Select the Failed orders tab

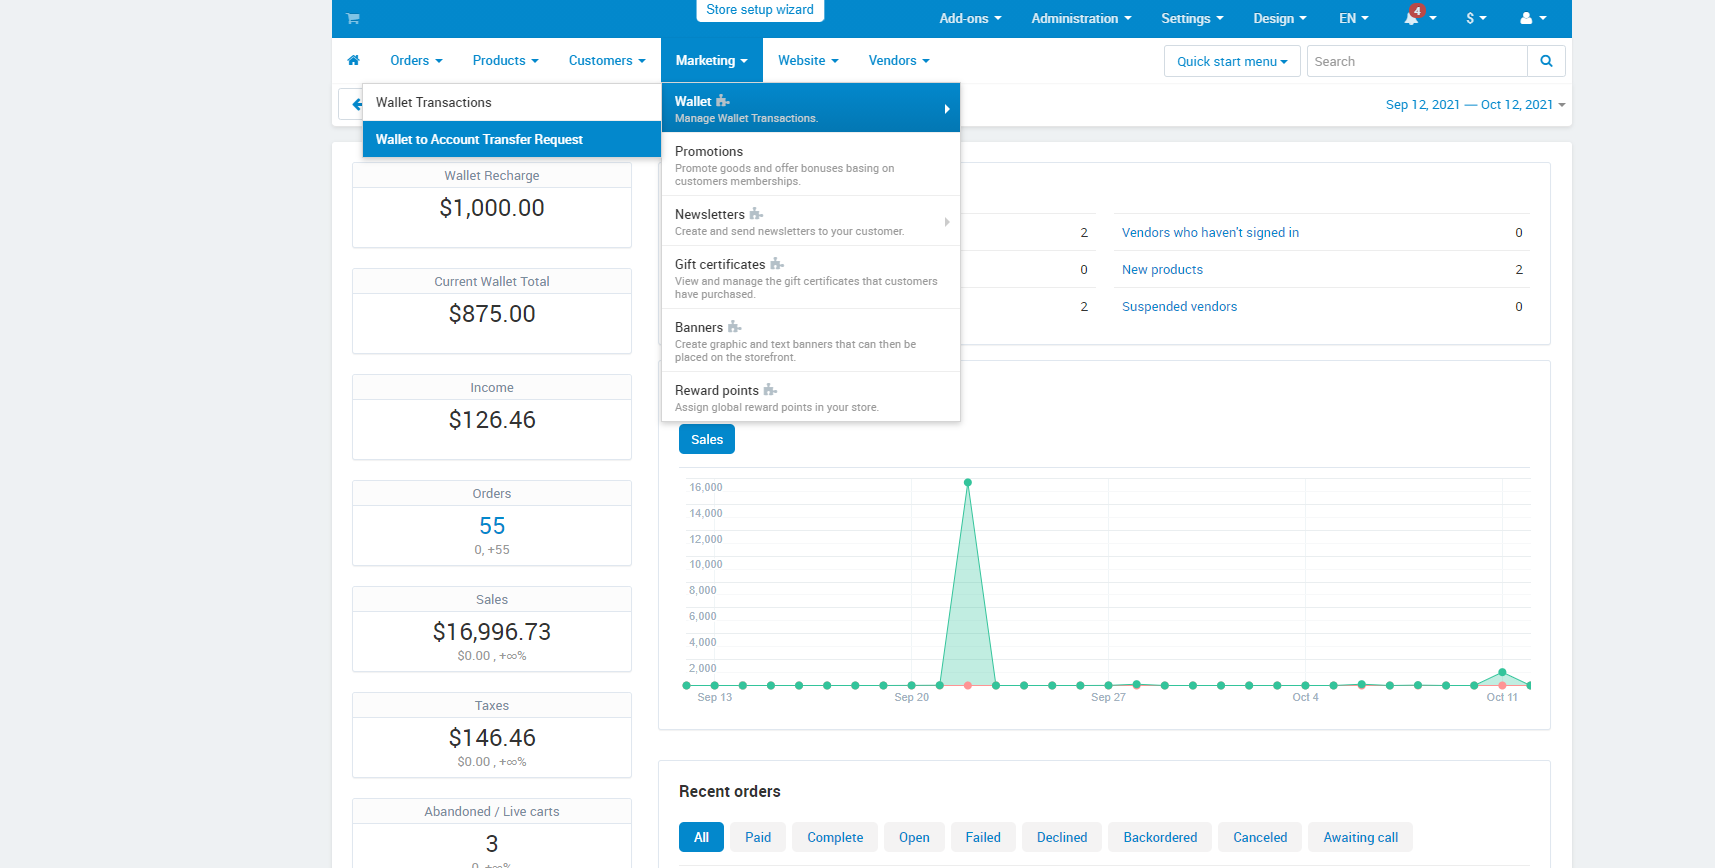coord(983,837)
